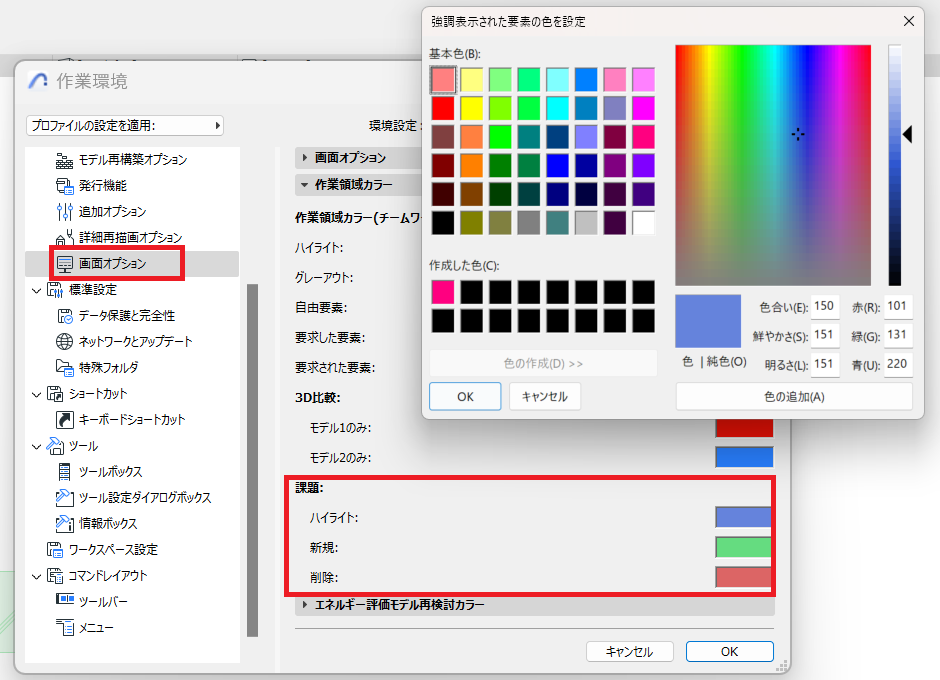The image size is (940, 680).
Task: Select the 発行機能 tree row
Action: [132, 186]
